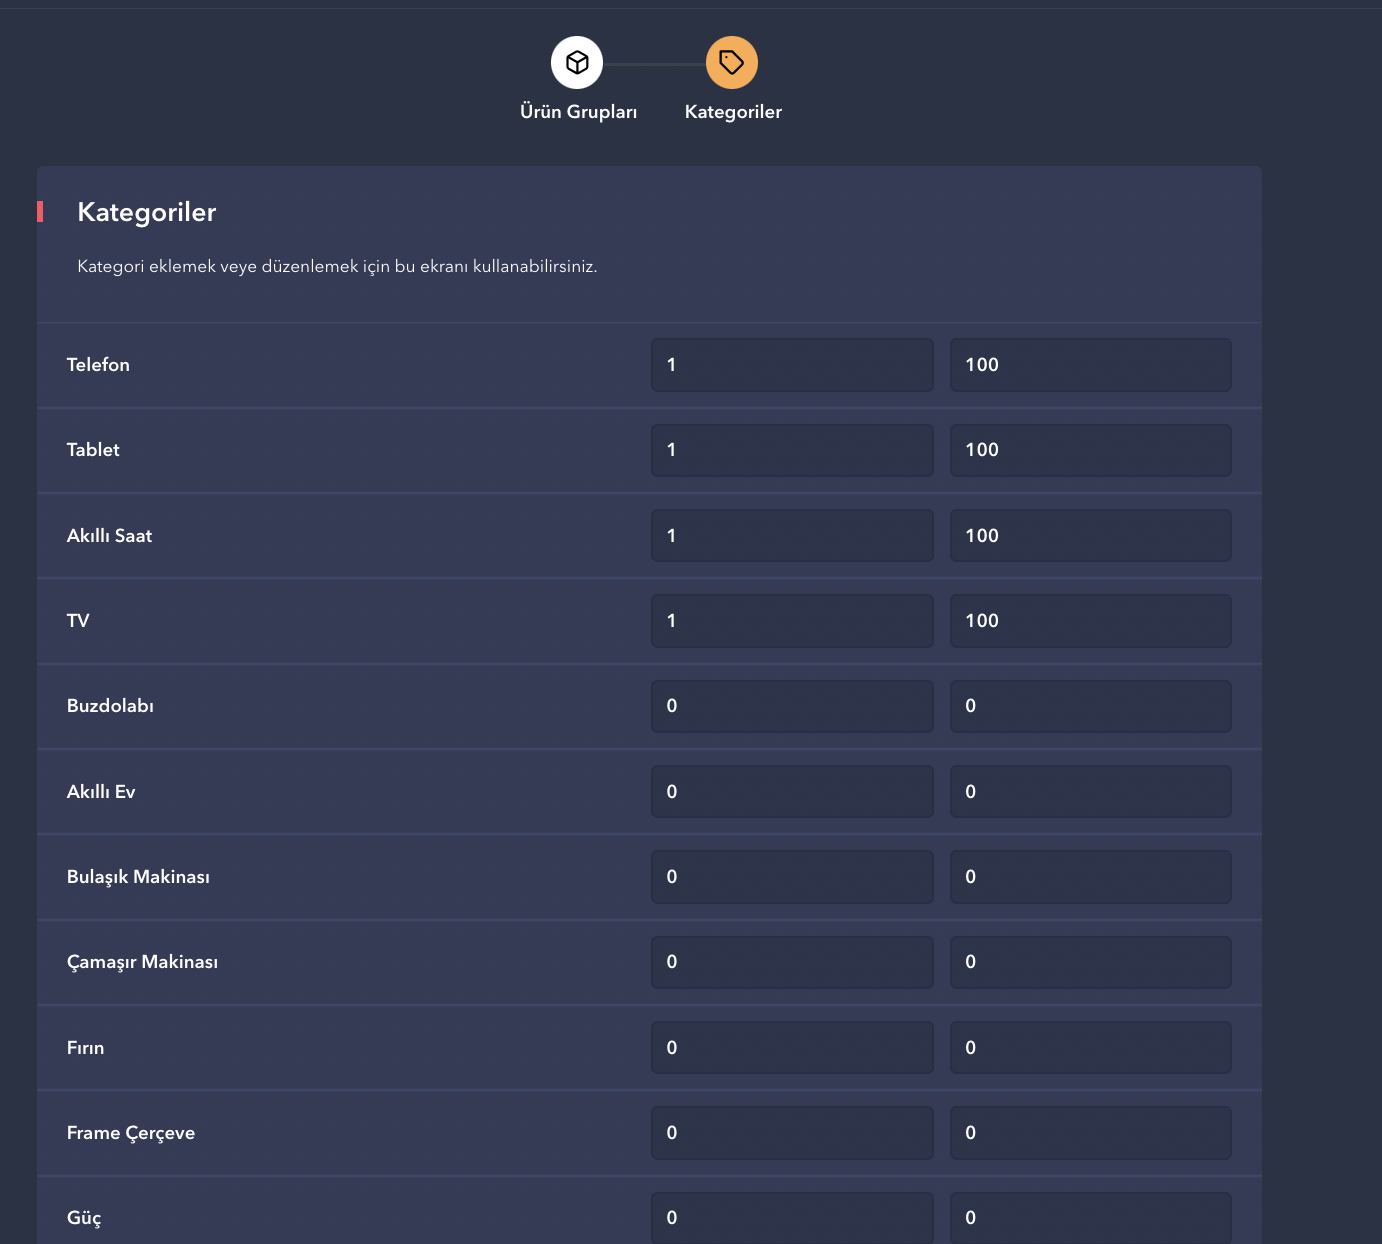Click the TV field showing 100
Viewport: 1382px width, 1244px height.
[1090, 621]
